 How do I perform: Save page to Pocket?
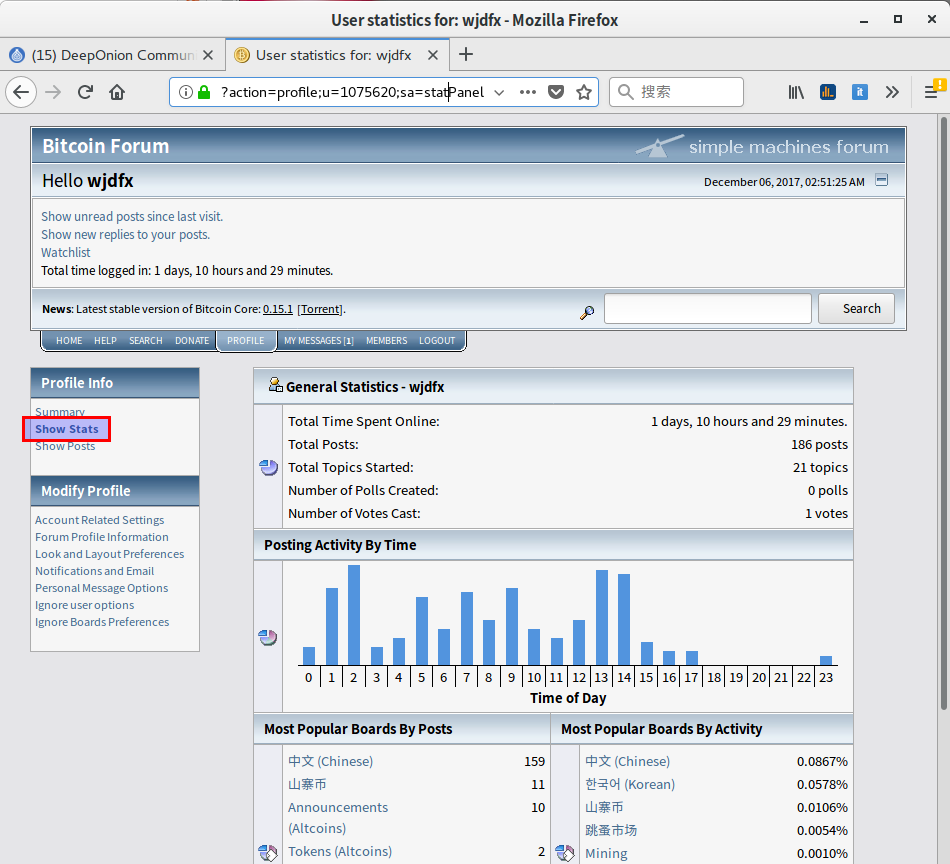click(556, 92)
